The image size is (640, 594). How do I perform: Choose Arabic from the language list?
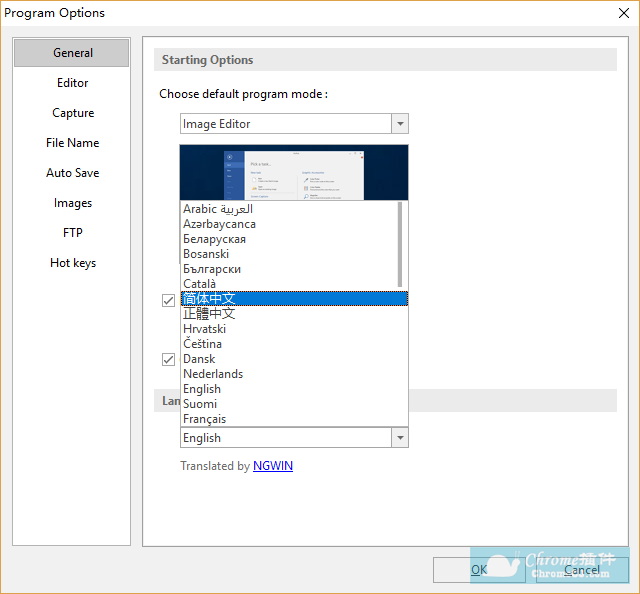tap(289, 209)
